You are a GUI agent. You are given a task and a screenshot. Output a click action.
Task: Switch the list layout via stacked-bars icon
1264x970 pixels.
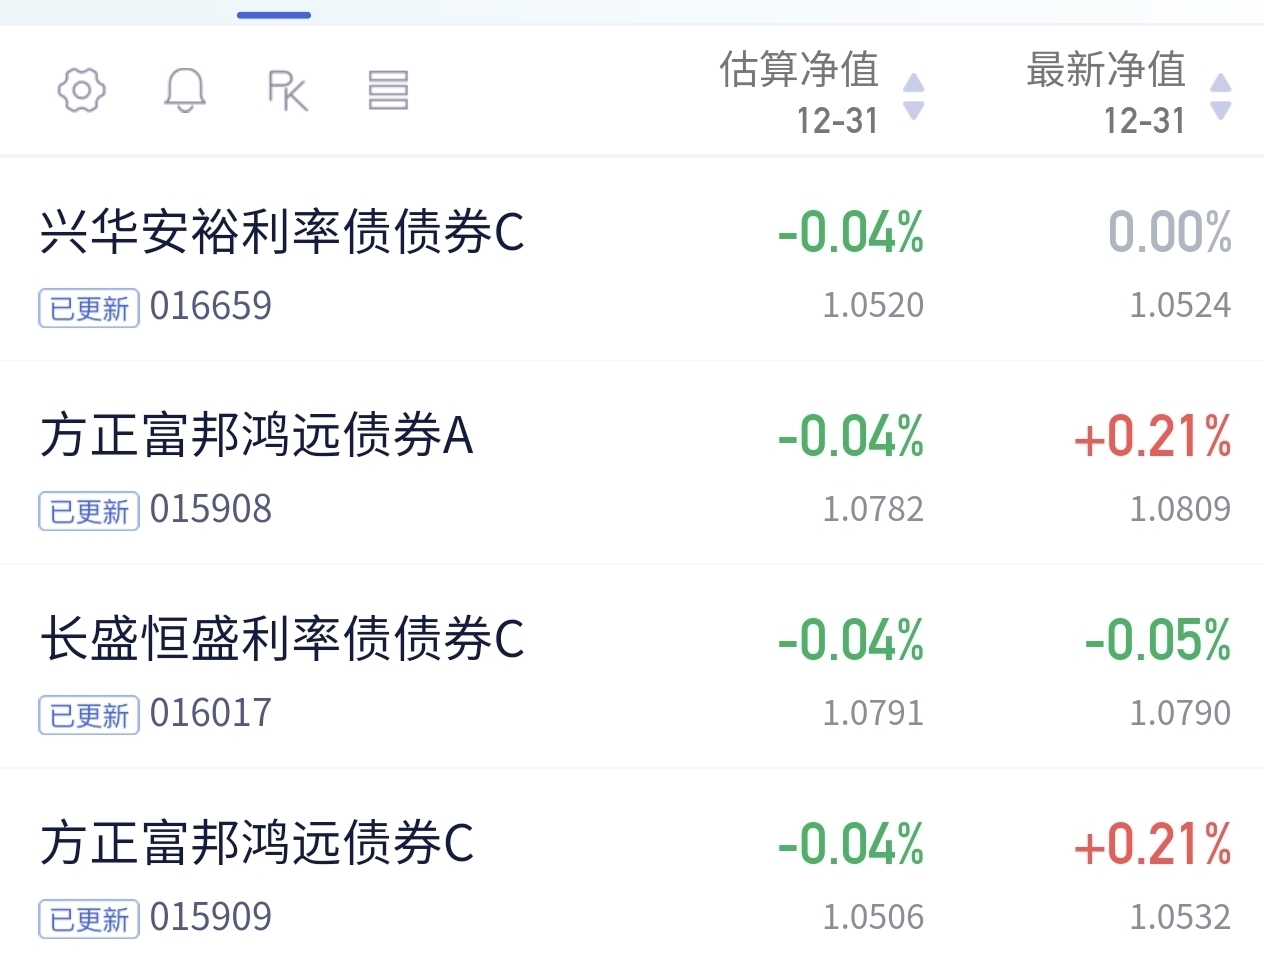[x=388, y=90]
